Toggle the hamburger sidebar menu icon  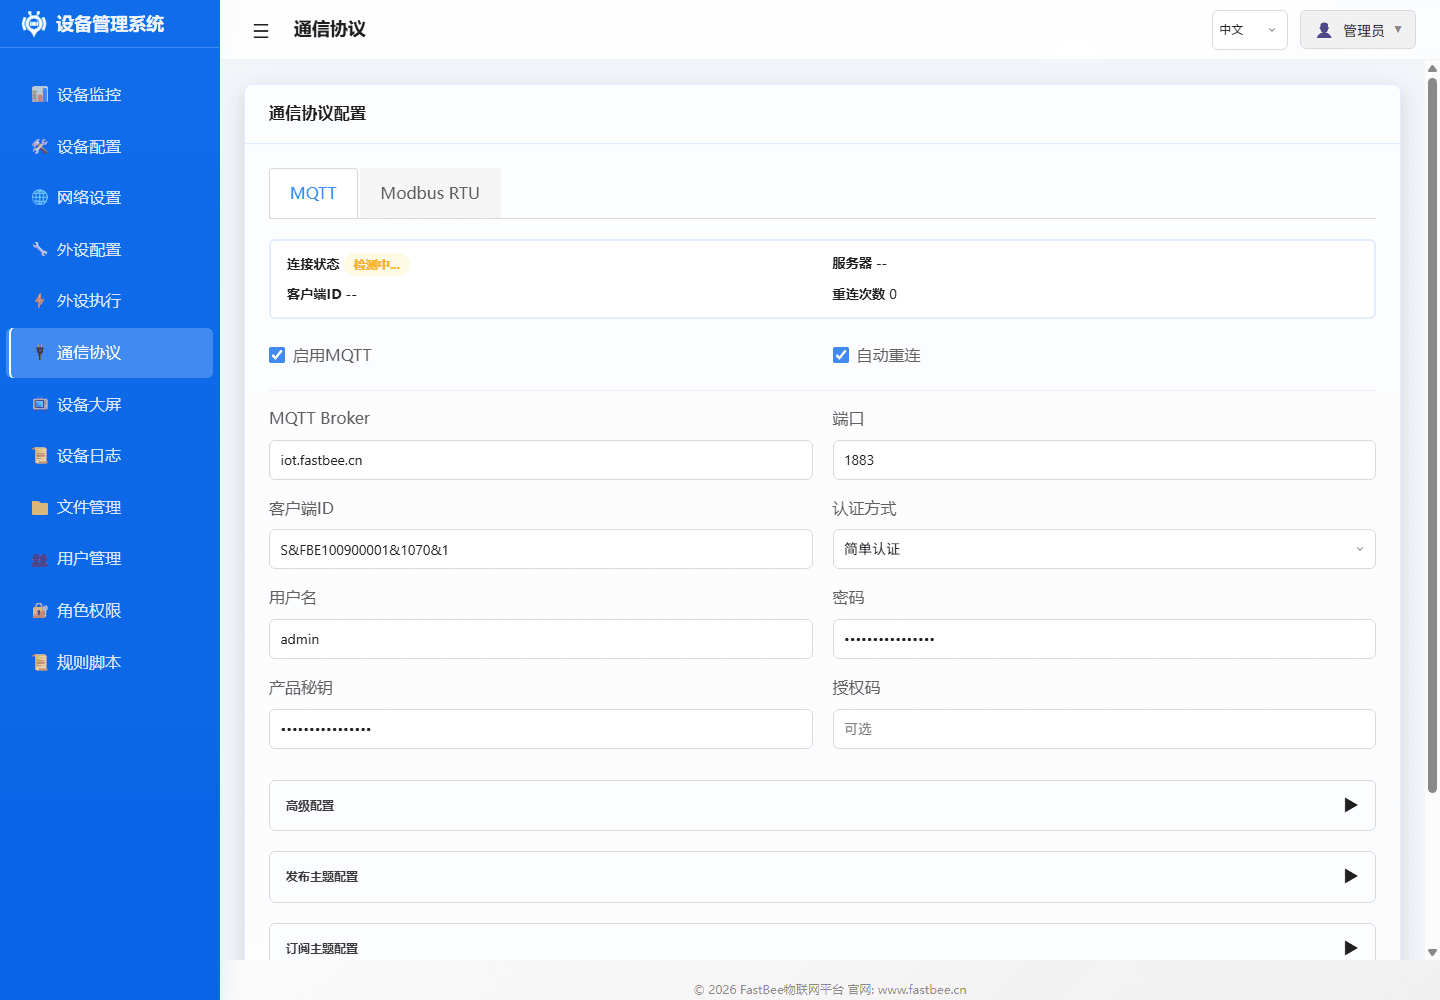tap(261, 31)
